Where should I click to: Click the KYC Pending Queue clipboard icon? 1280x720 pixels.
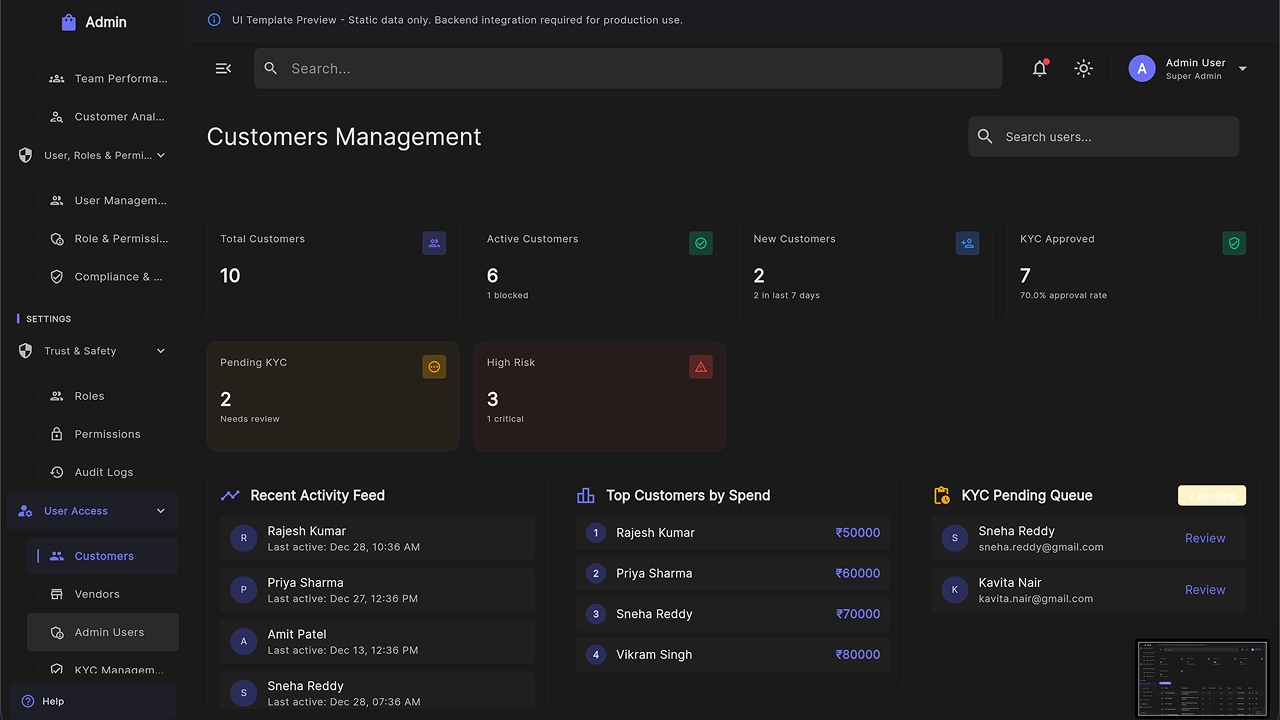[942, 495]
